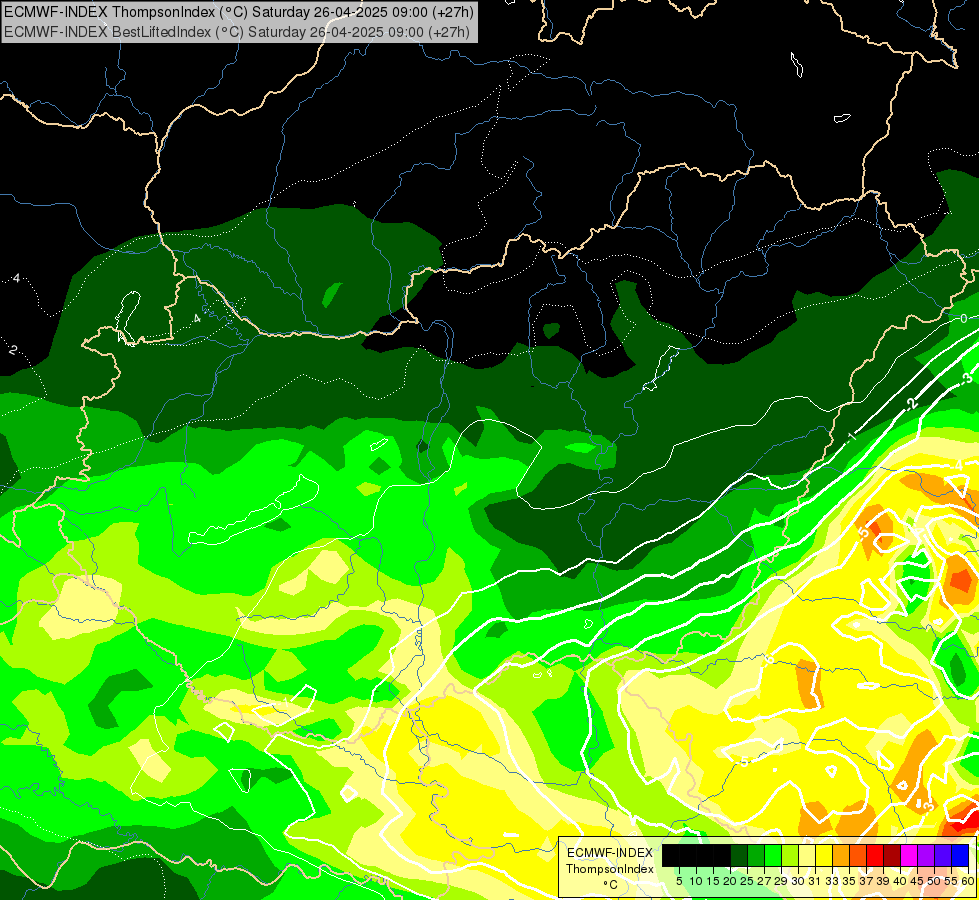Click the legend unit label °C
Viewport: 979px width, 900px height.
(x=611, y=885)
